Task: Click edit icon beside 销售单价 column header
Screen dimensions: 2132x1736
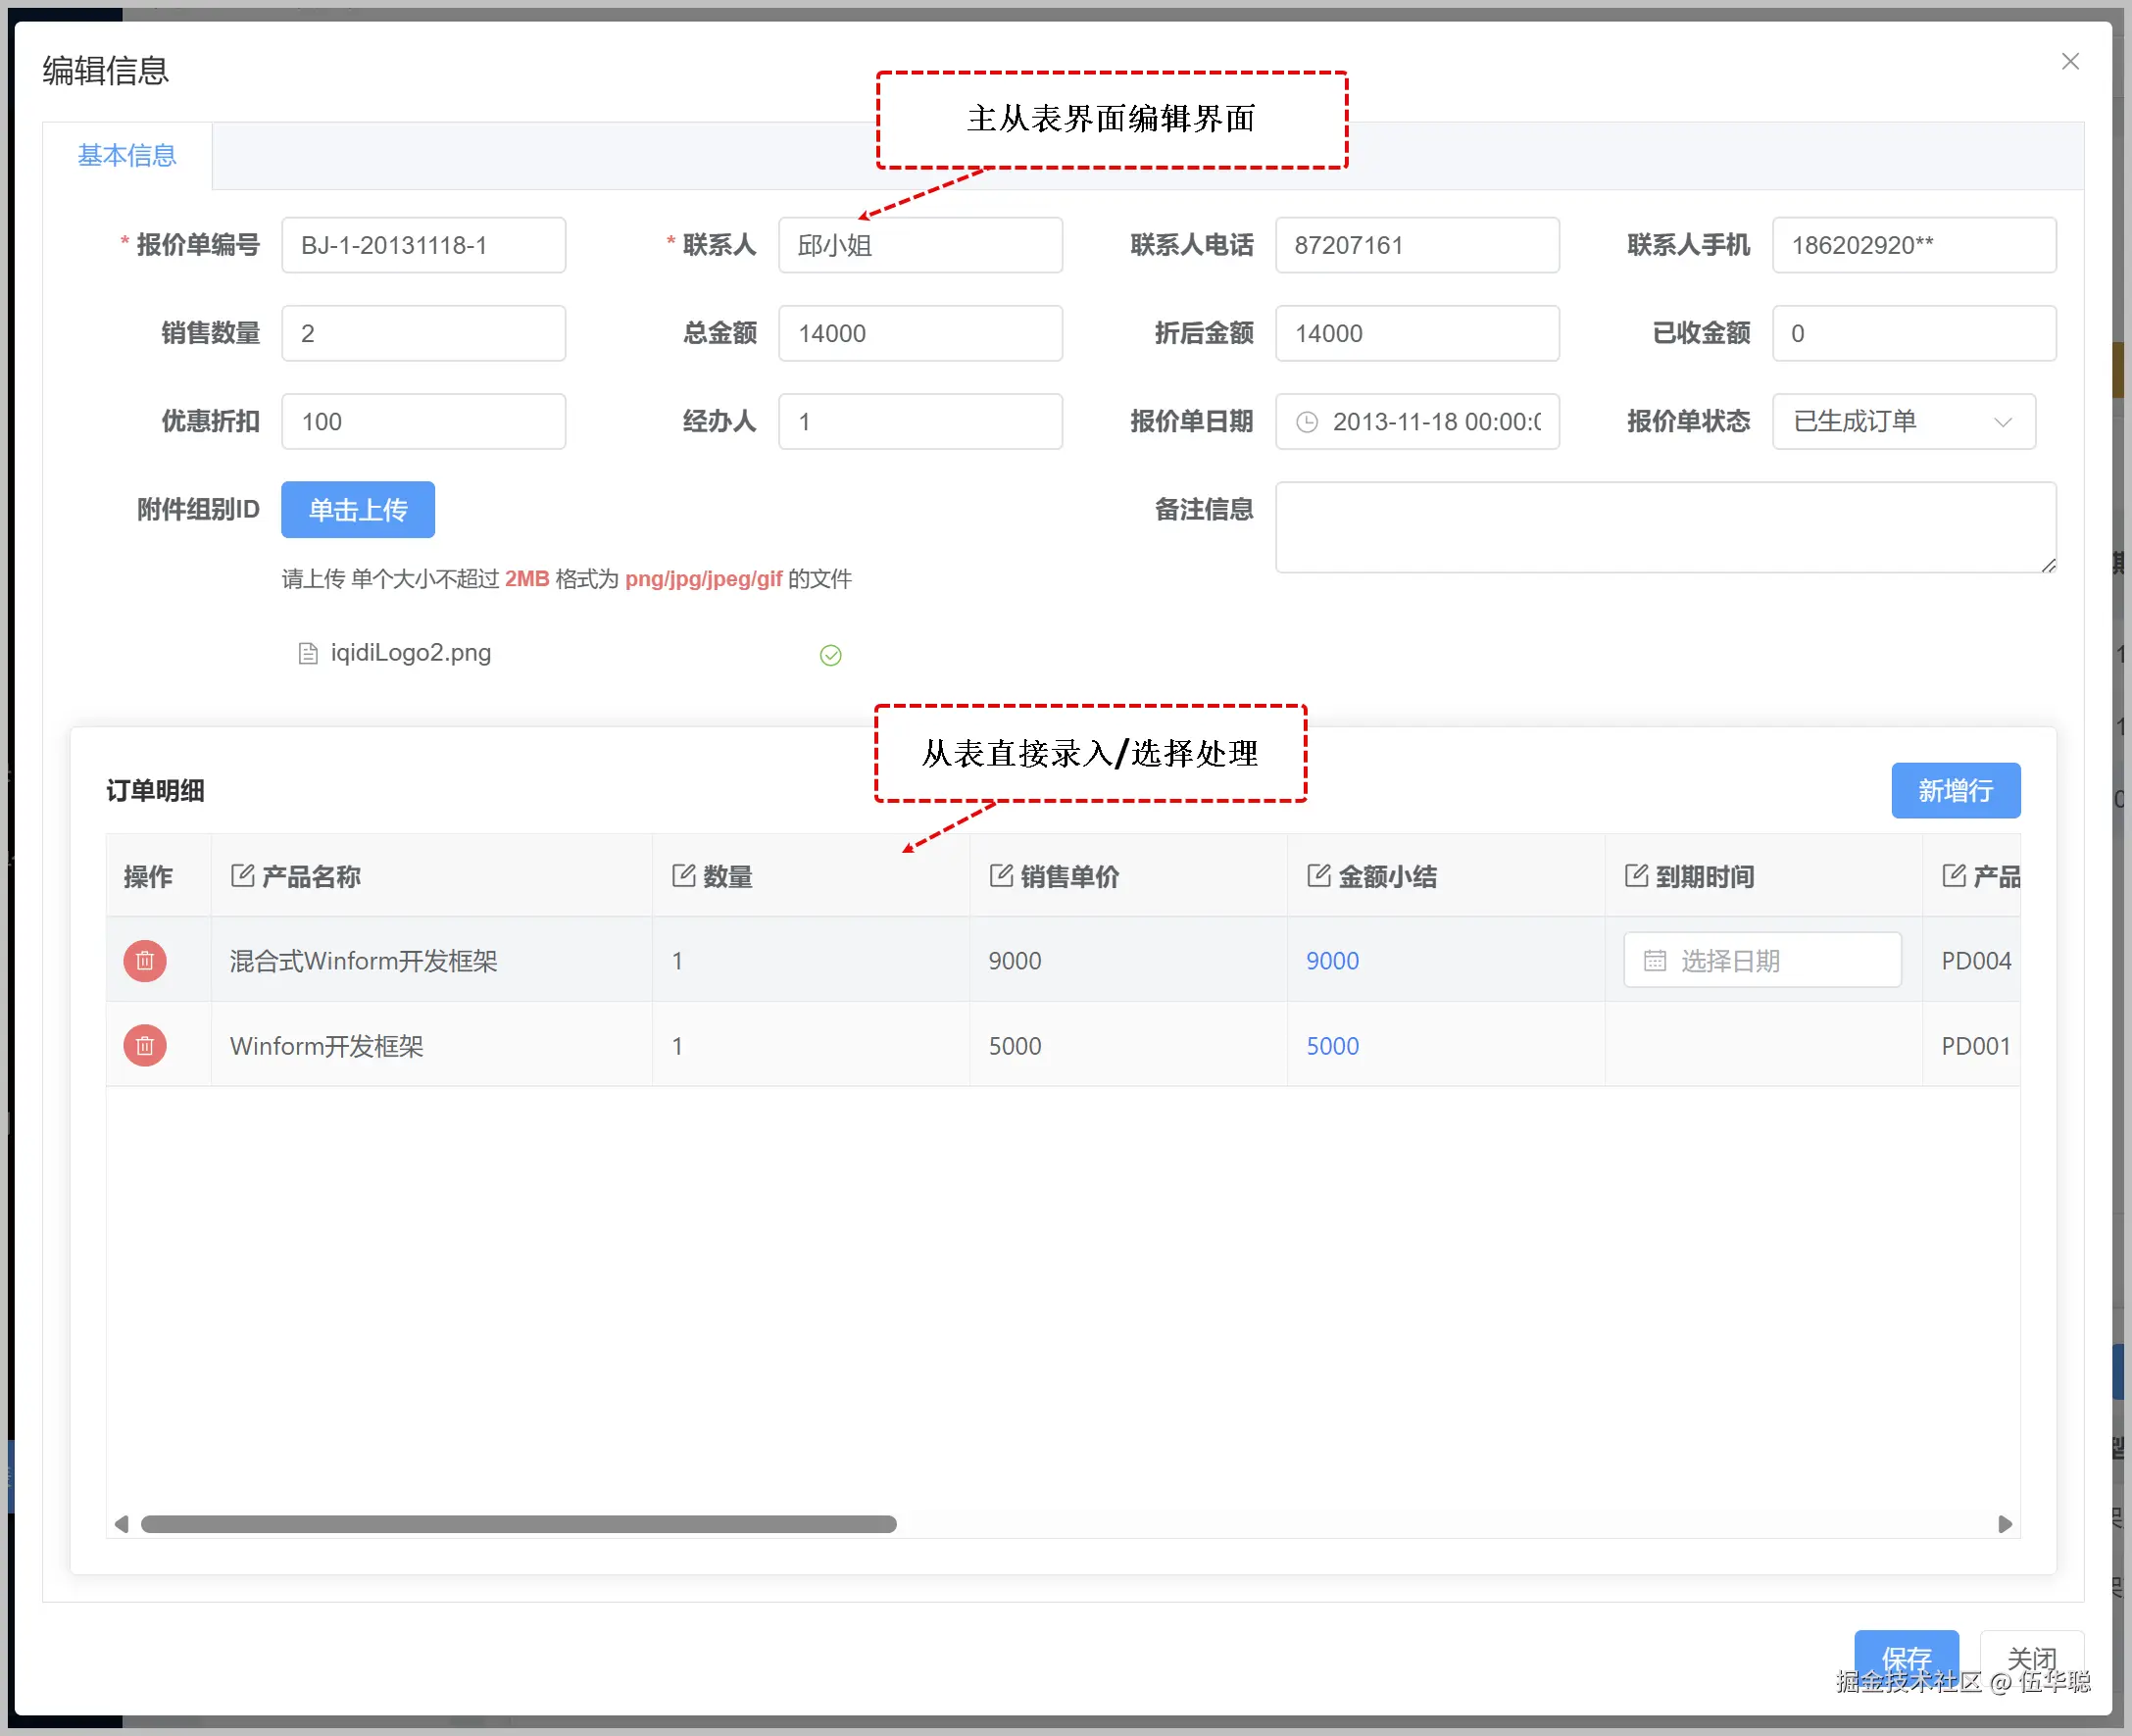Action: coord(1001,876)
